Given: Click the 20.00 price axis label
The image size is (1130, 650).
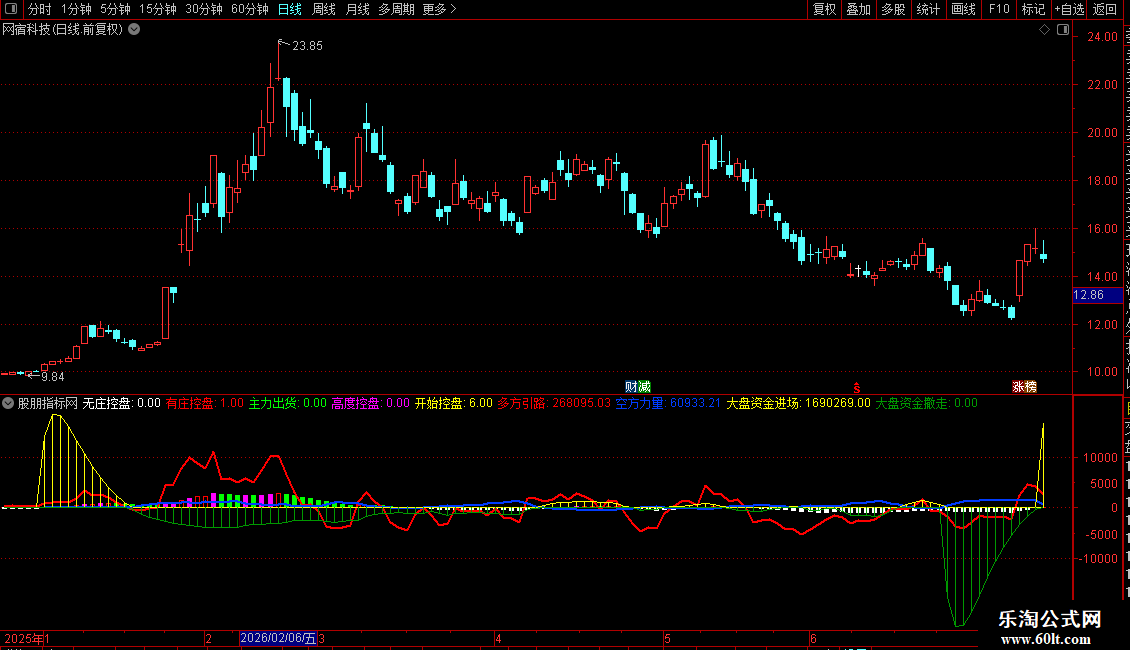Looking at the screenshot, I should (x=1102, y=133).
